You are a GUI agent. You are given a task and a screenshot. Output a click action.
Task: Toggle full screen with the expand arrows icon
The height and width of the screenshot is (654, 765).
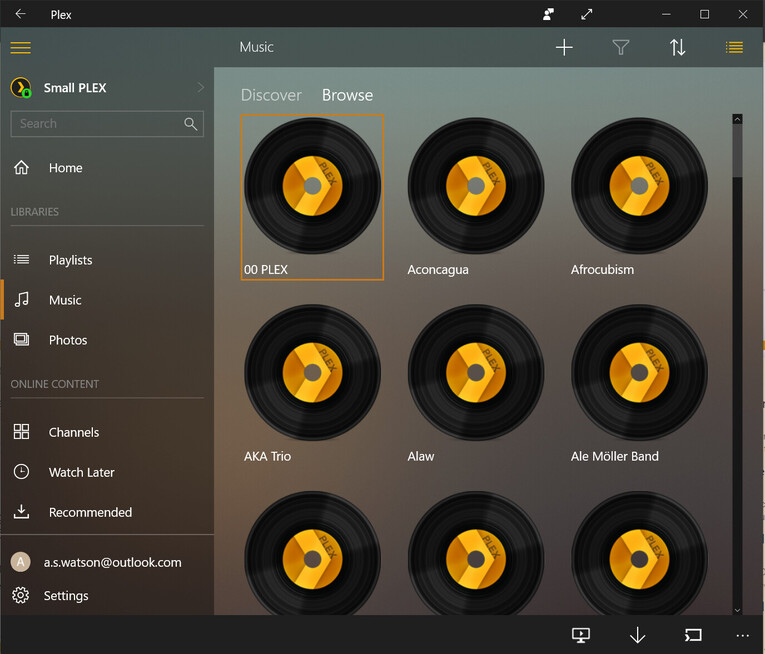tap(586, 14)
